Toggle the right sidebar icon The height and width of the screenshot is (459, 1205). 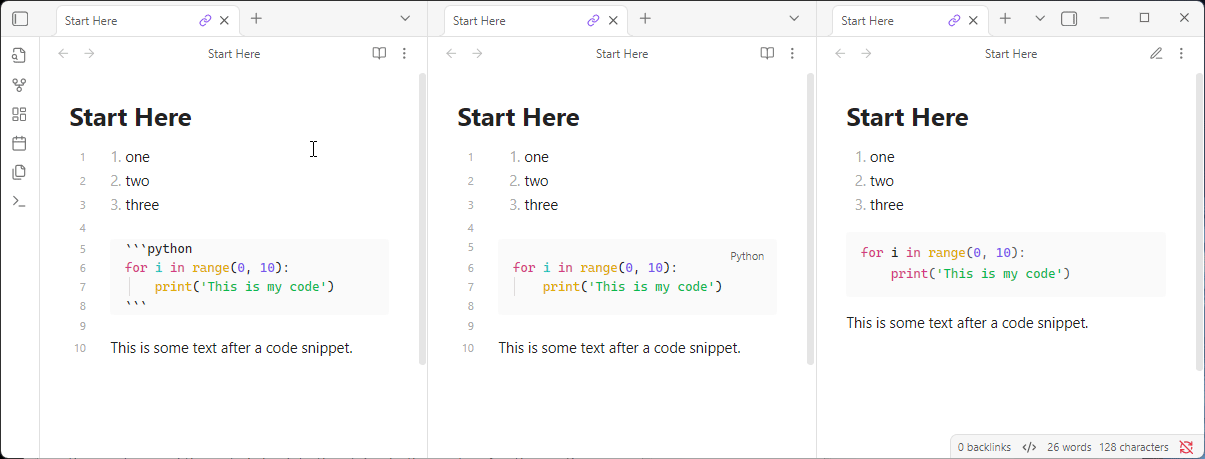pos(1069,18)
